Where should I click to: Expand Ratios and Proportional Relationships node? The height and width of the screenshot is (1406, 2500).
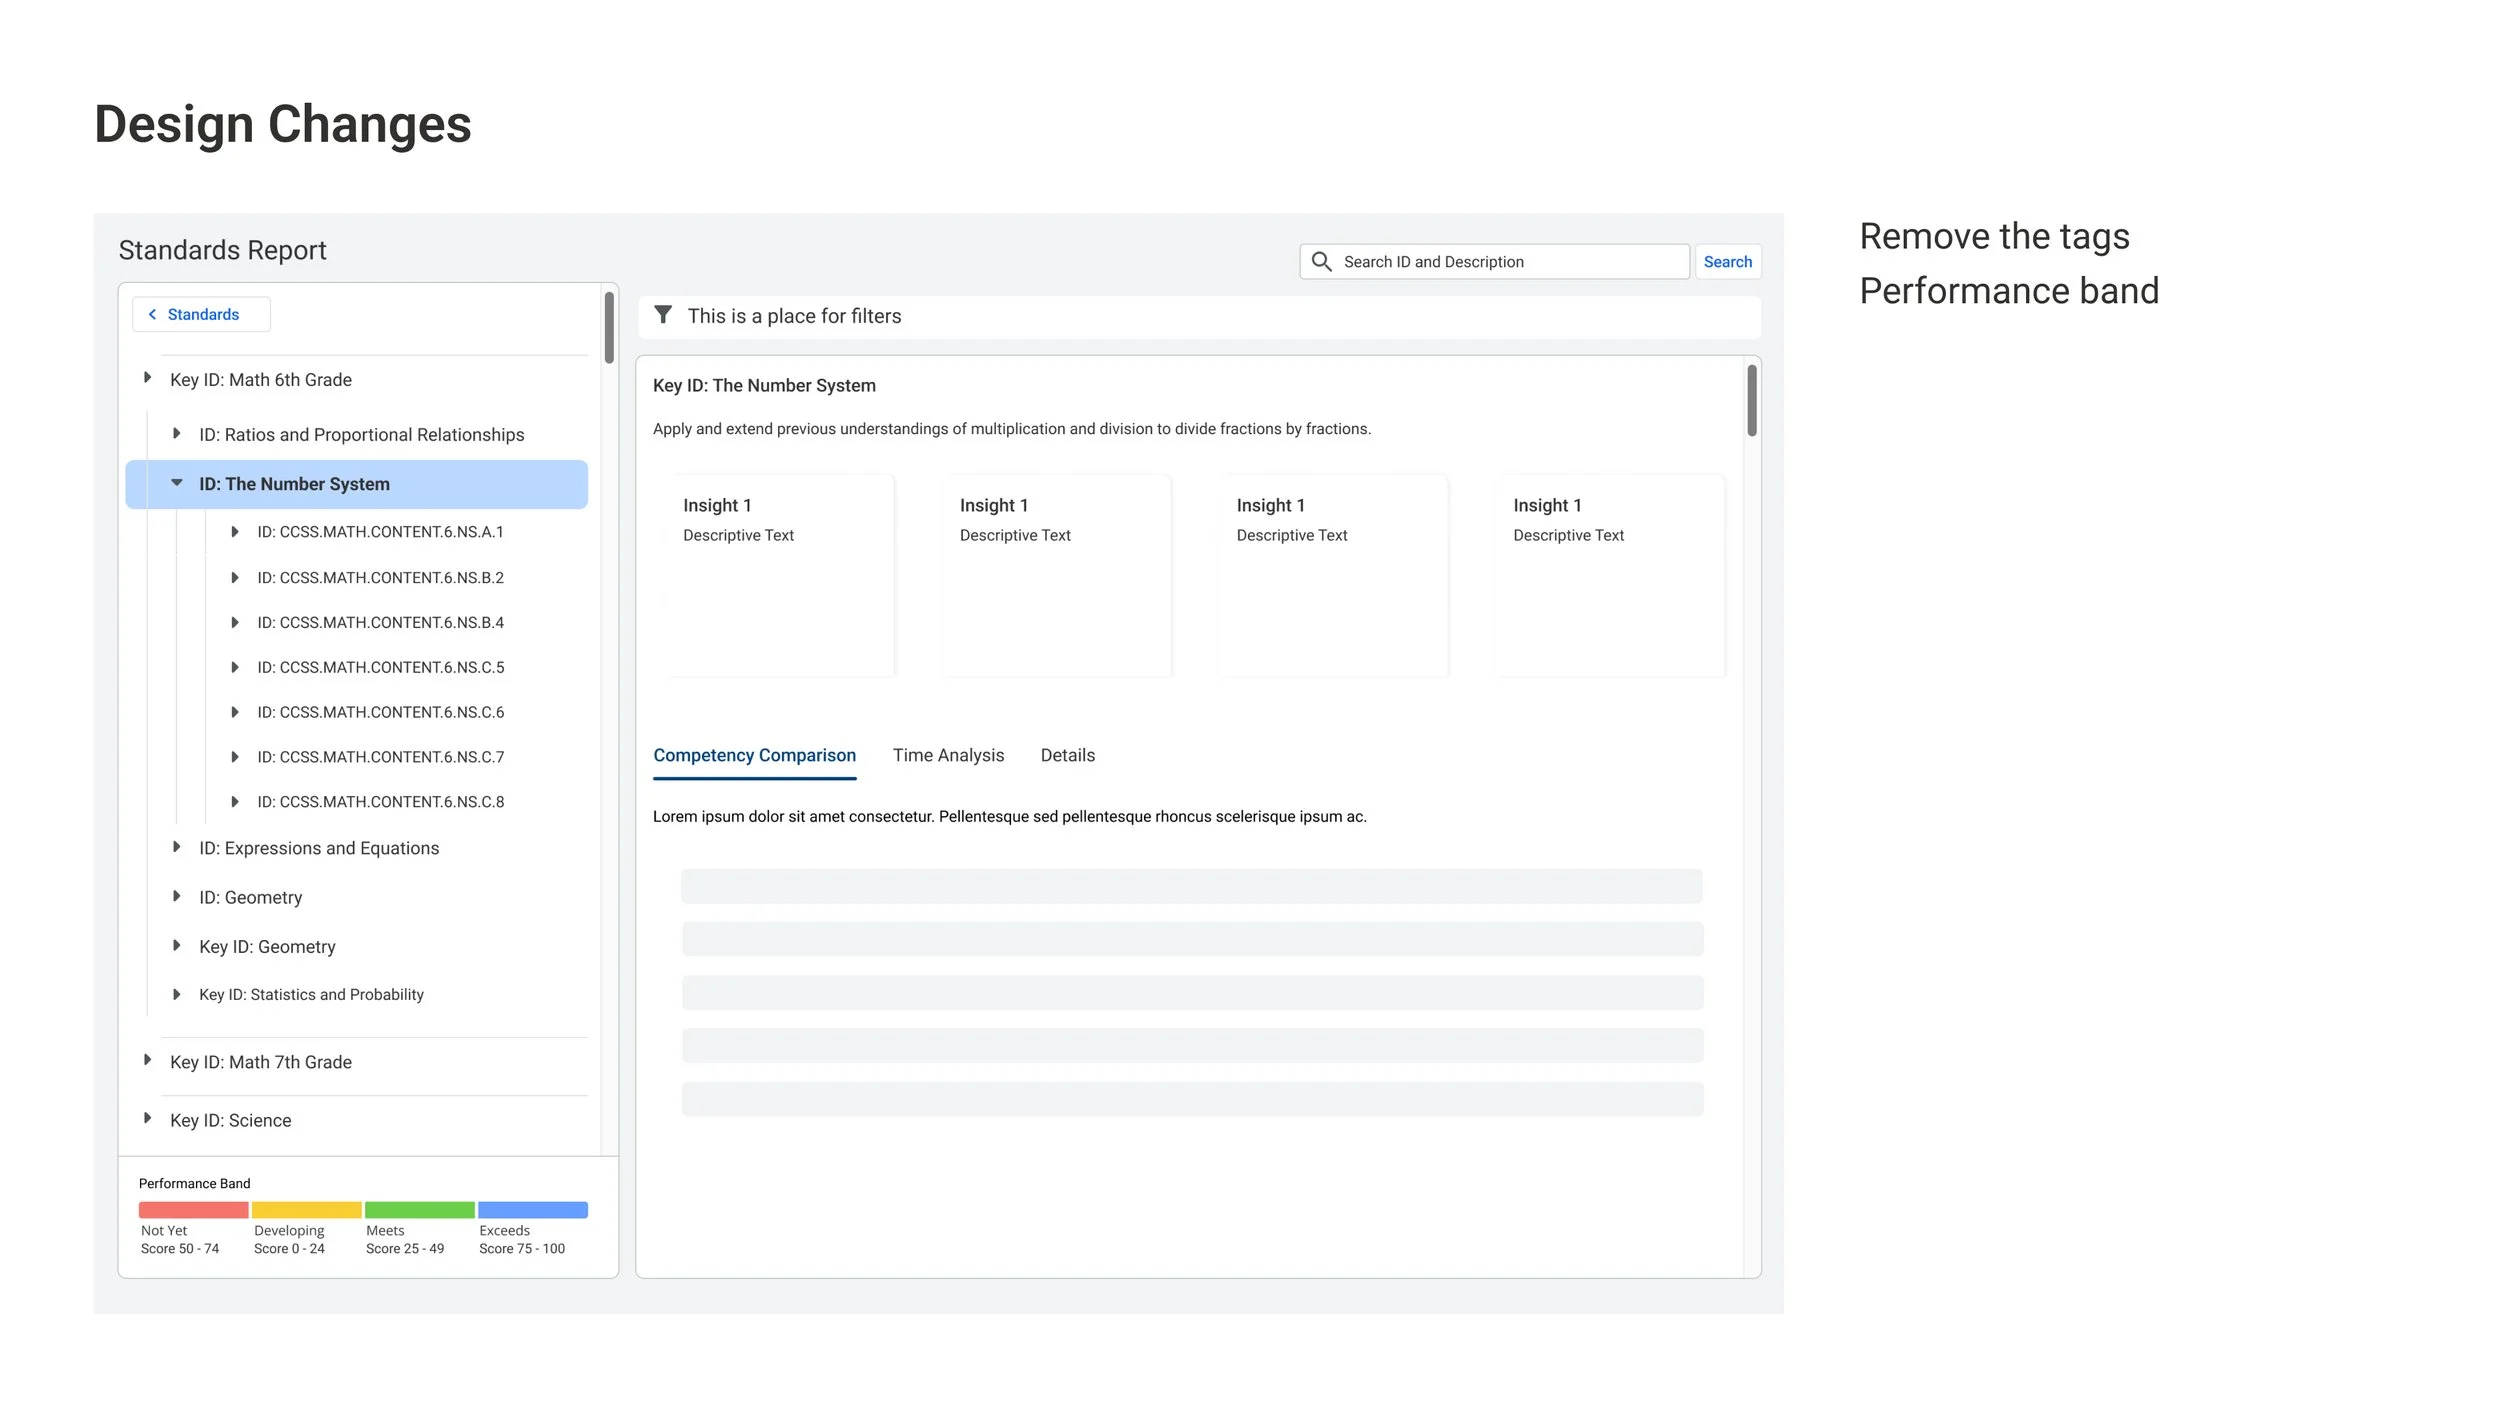(x=177, y=433)
